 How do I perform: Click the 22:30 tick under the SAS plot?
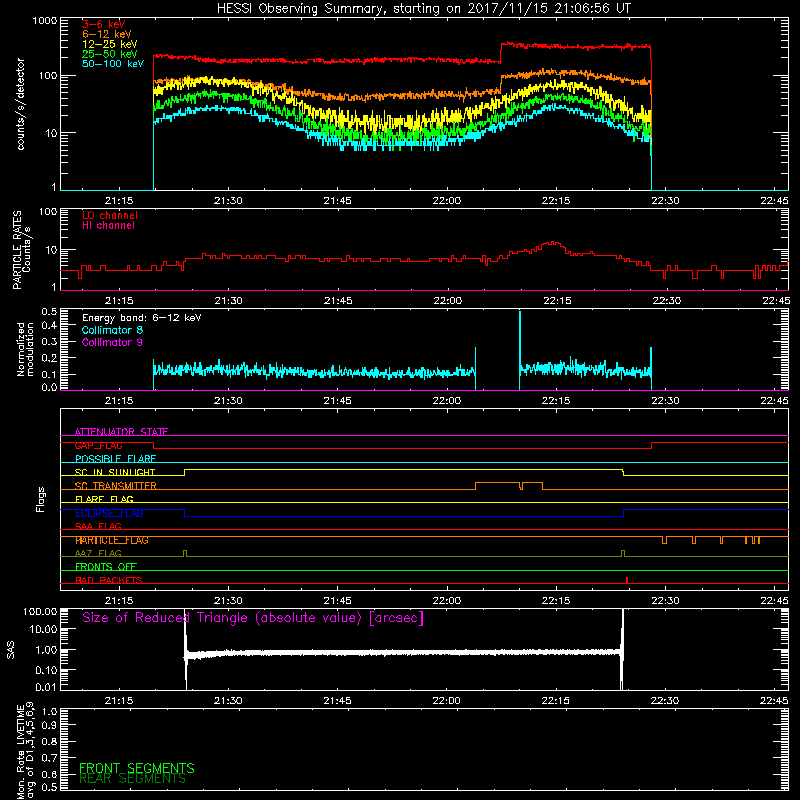click(665, 701)
